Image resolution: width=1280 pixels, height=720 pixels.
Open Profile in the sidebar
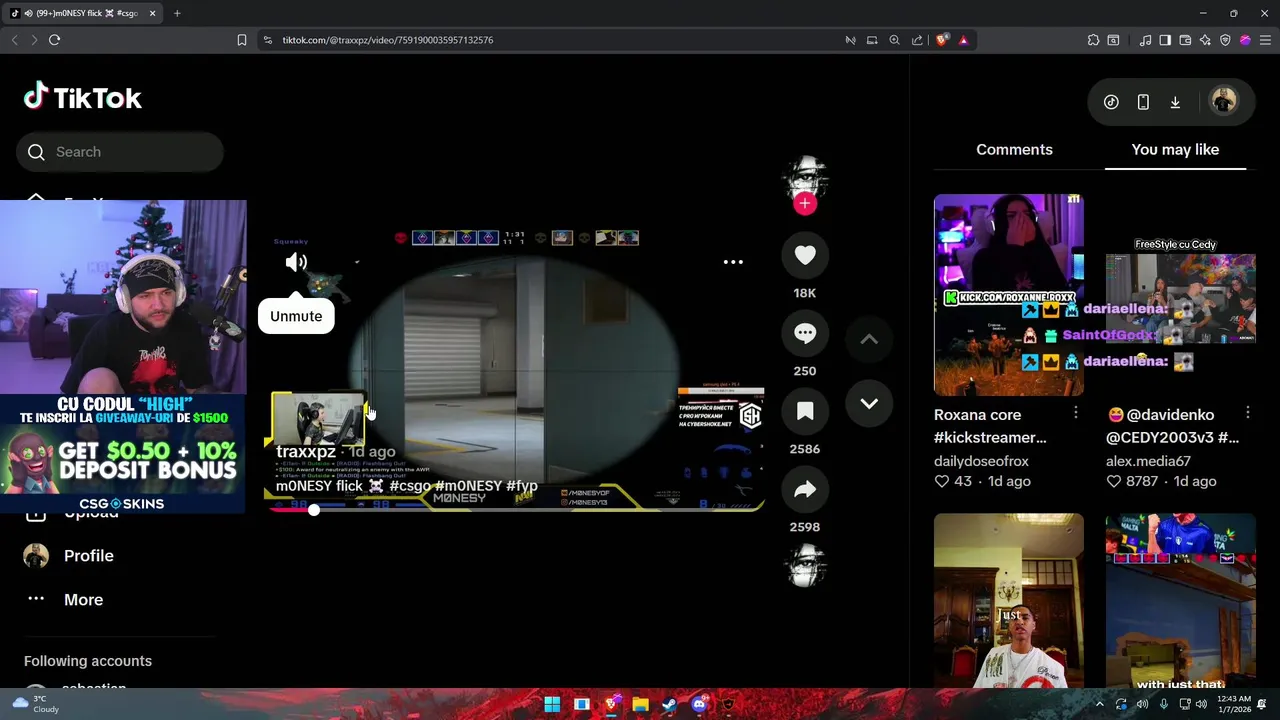(88, 556)
